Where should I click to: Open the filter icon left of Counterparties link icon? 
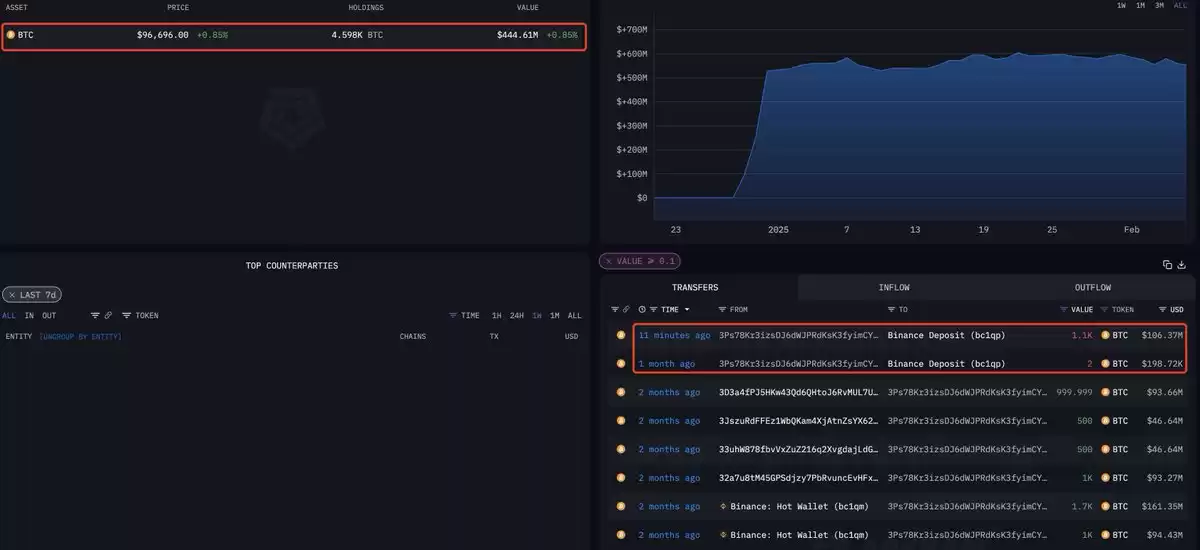click(x=95, y=316)
